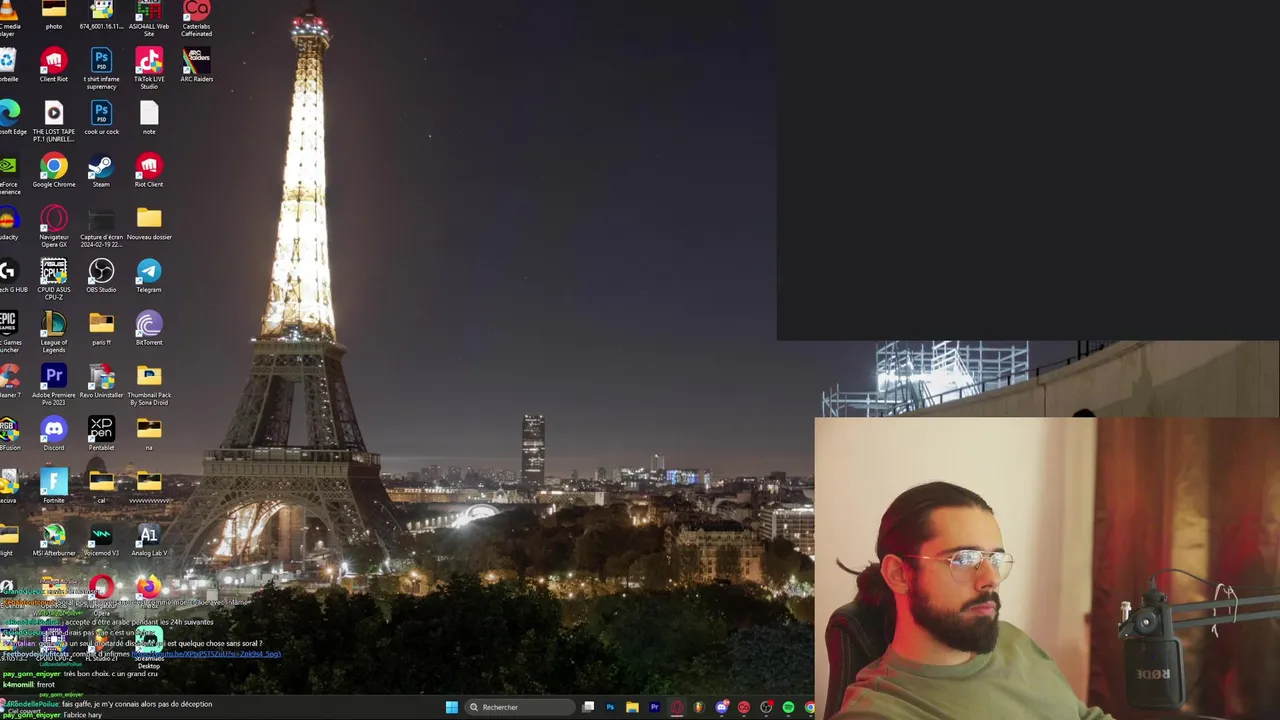This screenshot has width=1280, height=720.
Task: Open the paris ff folder
Action: (x=101, y=329)
